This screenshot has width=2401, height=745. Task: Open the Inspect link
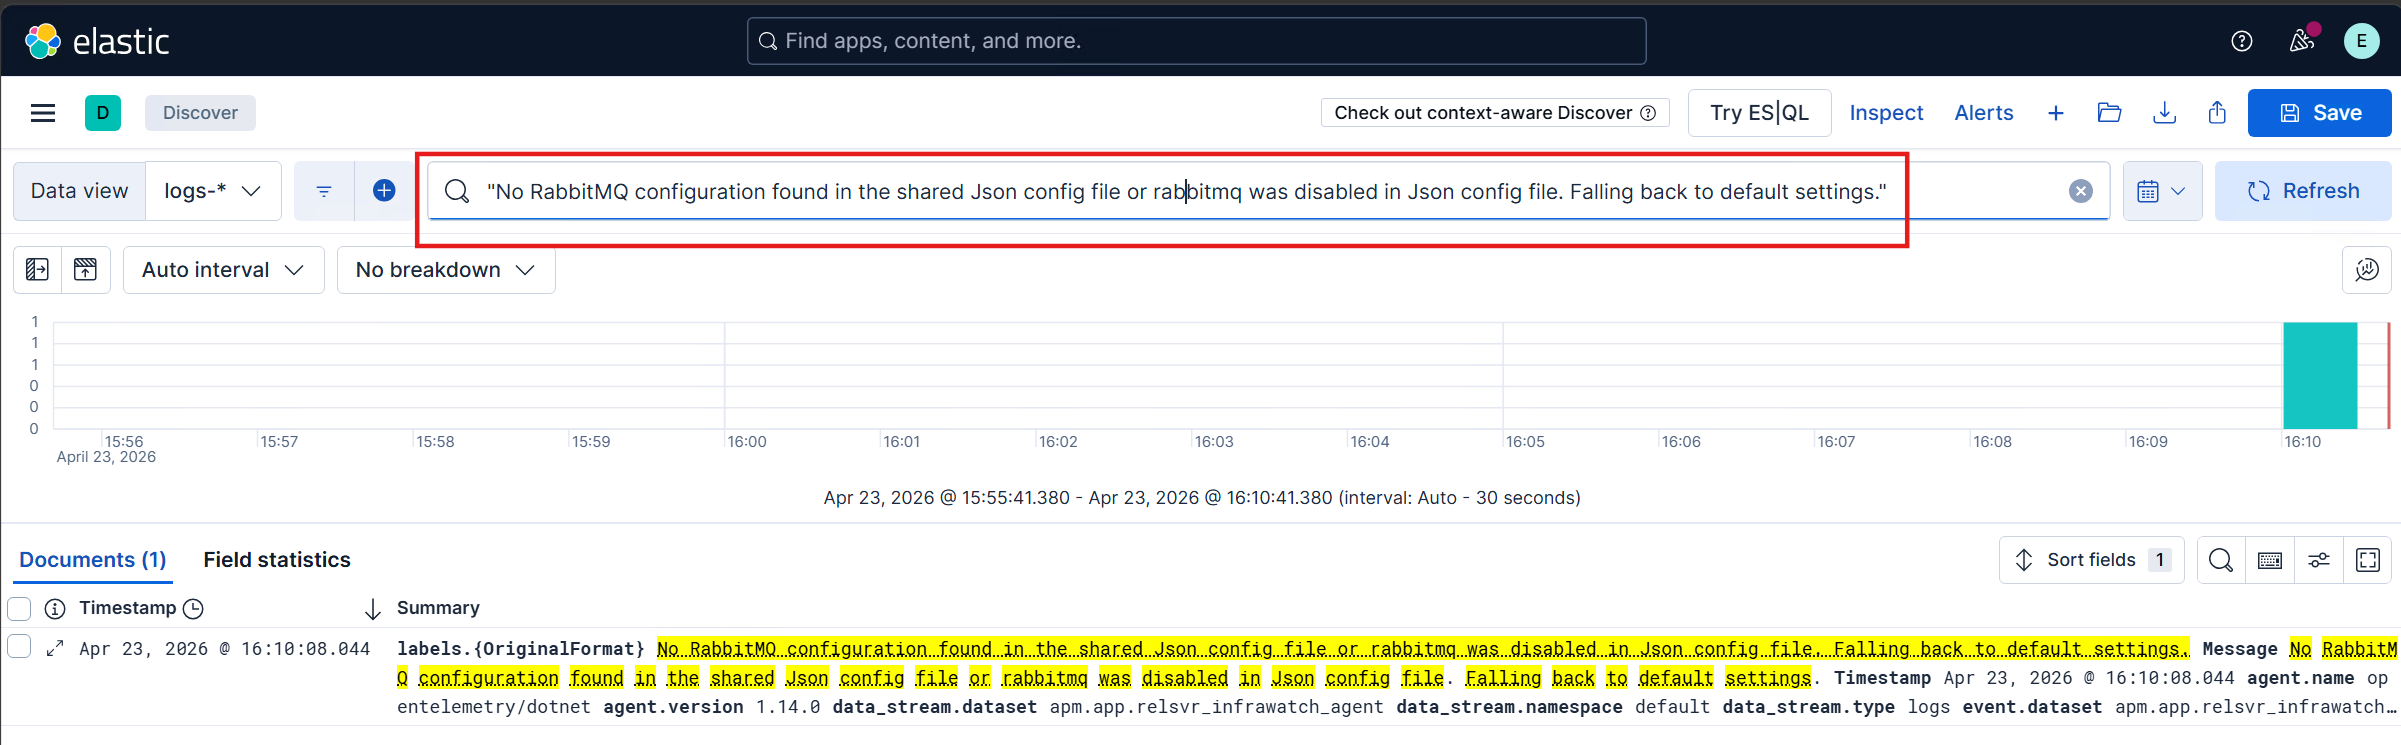click(1886, 113)
